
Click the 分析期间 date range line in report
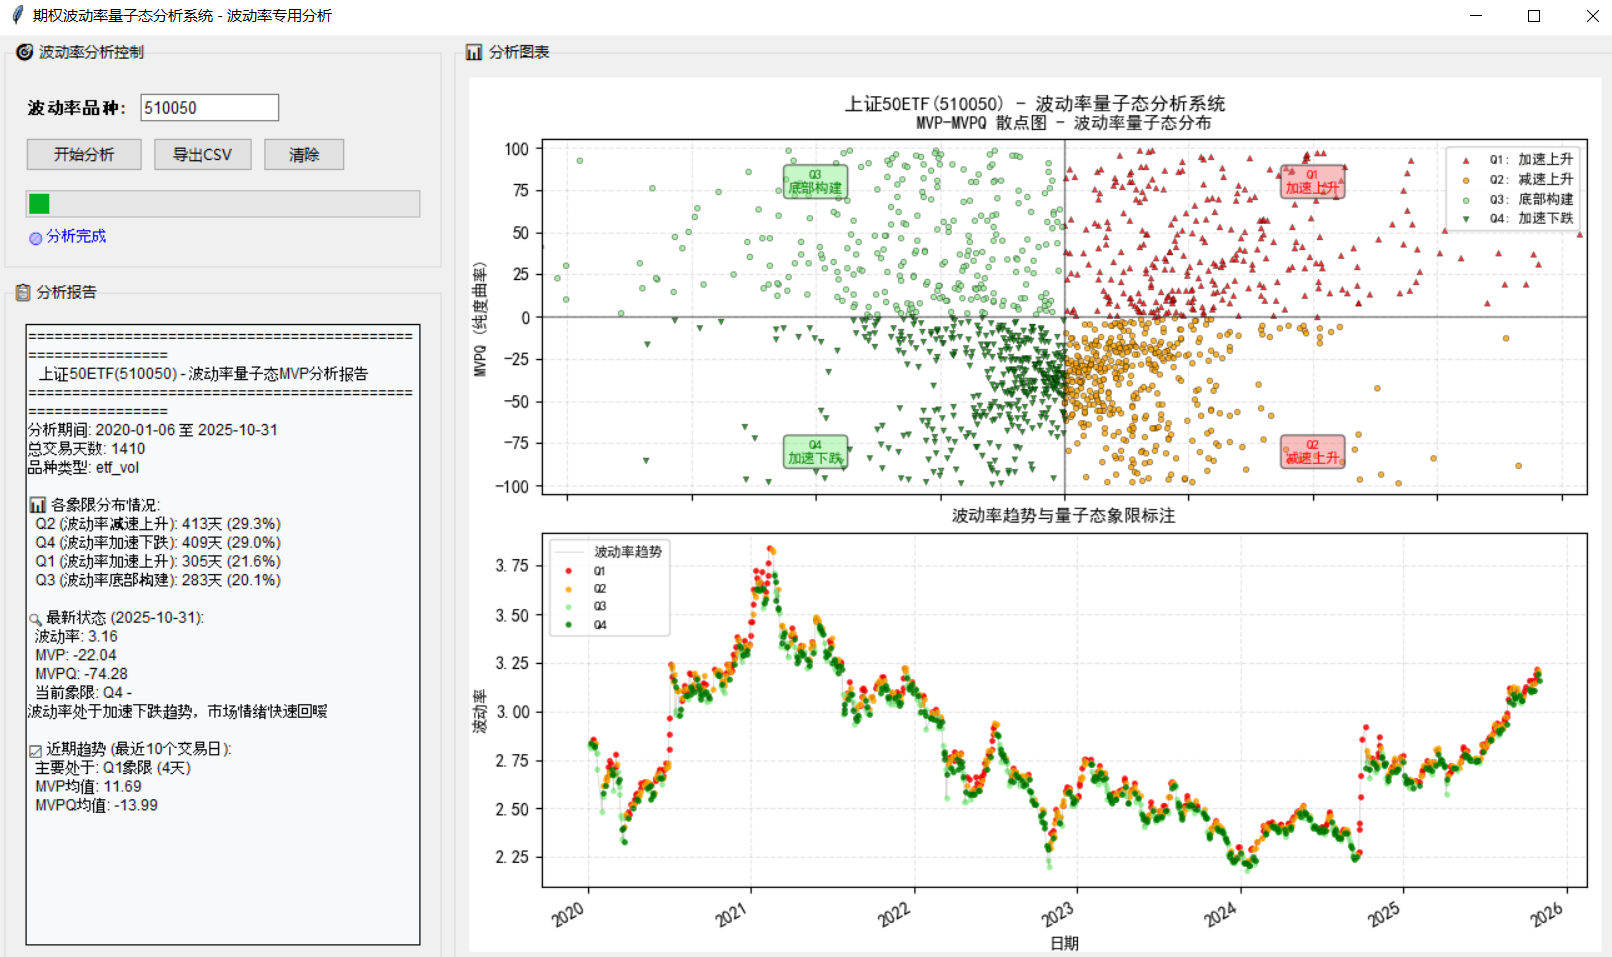click(153, 430)
